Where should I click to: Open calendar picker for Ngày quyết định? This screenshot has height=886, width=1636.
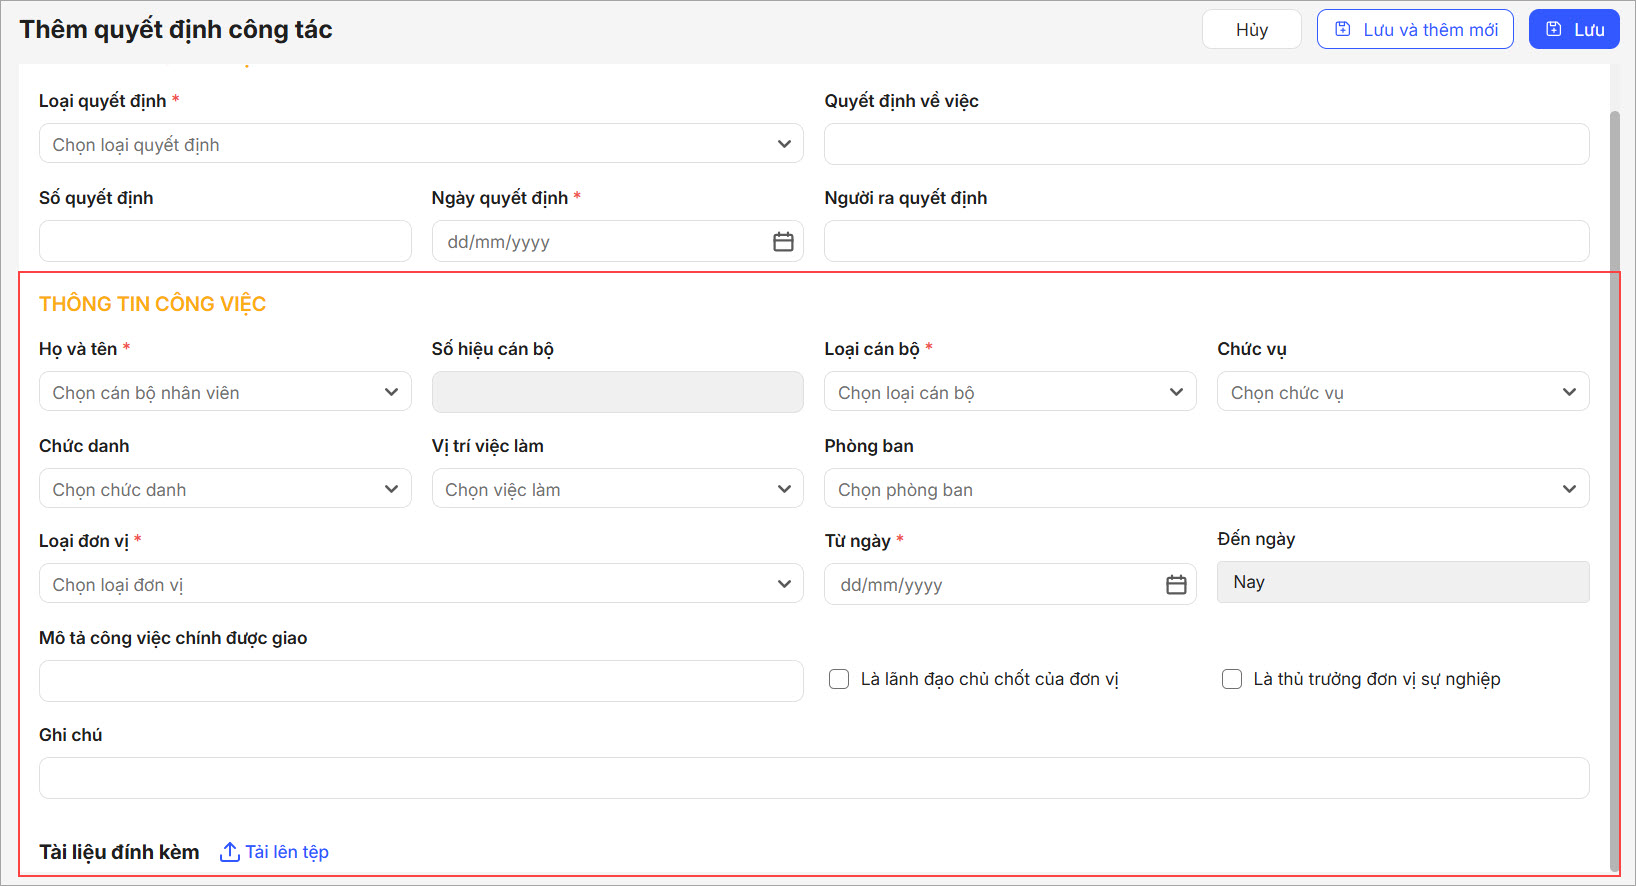(783, 242)
